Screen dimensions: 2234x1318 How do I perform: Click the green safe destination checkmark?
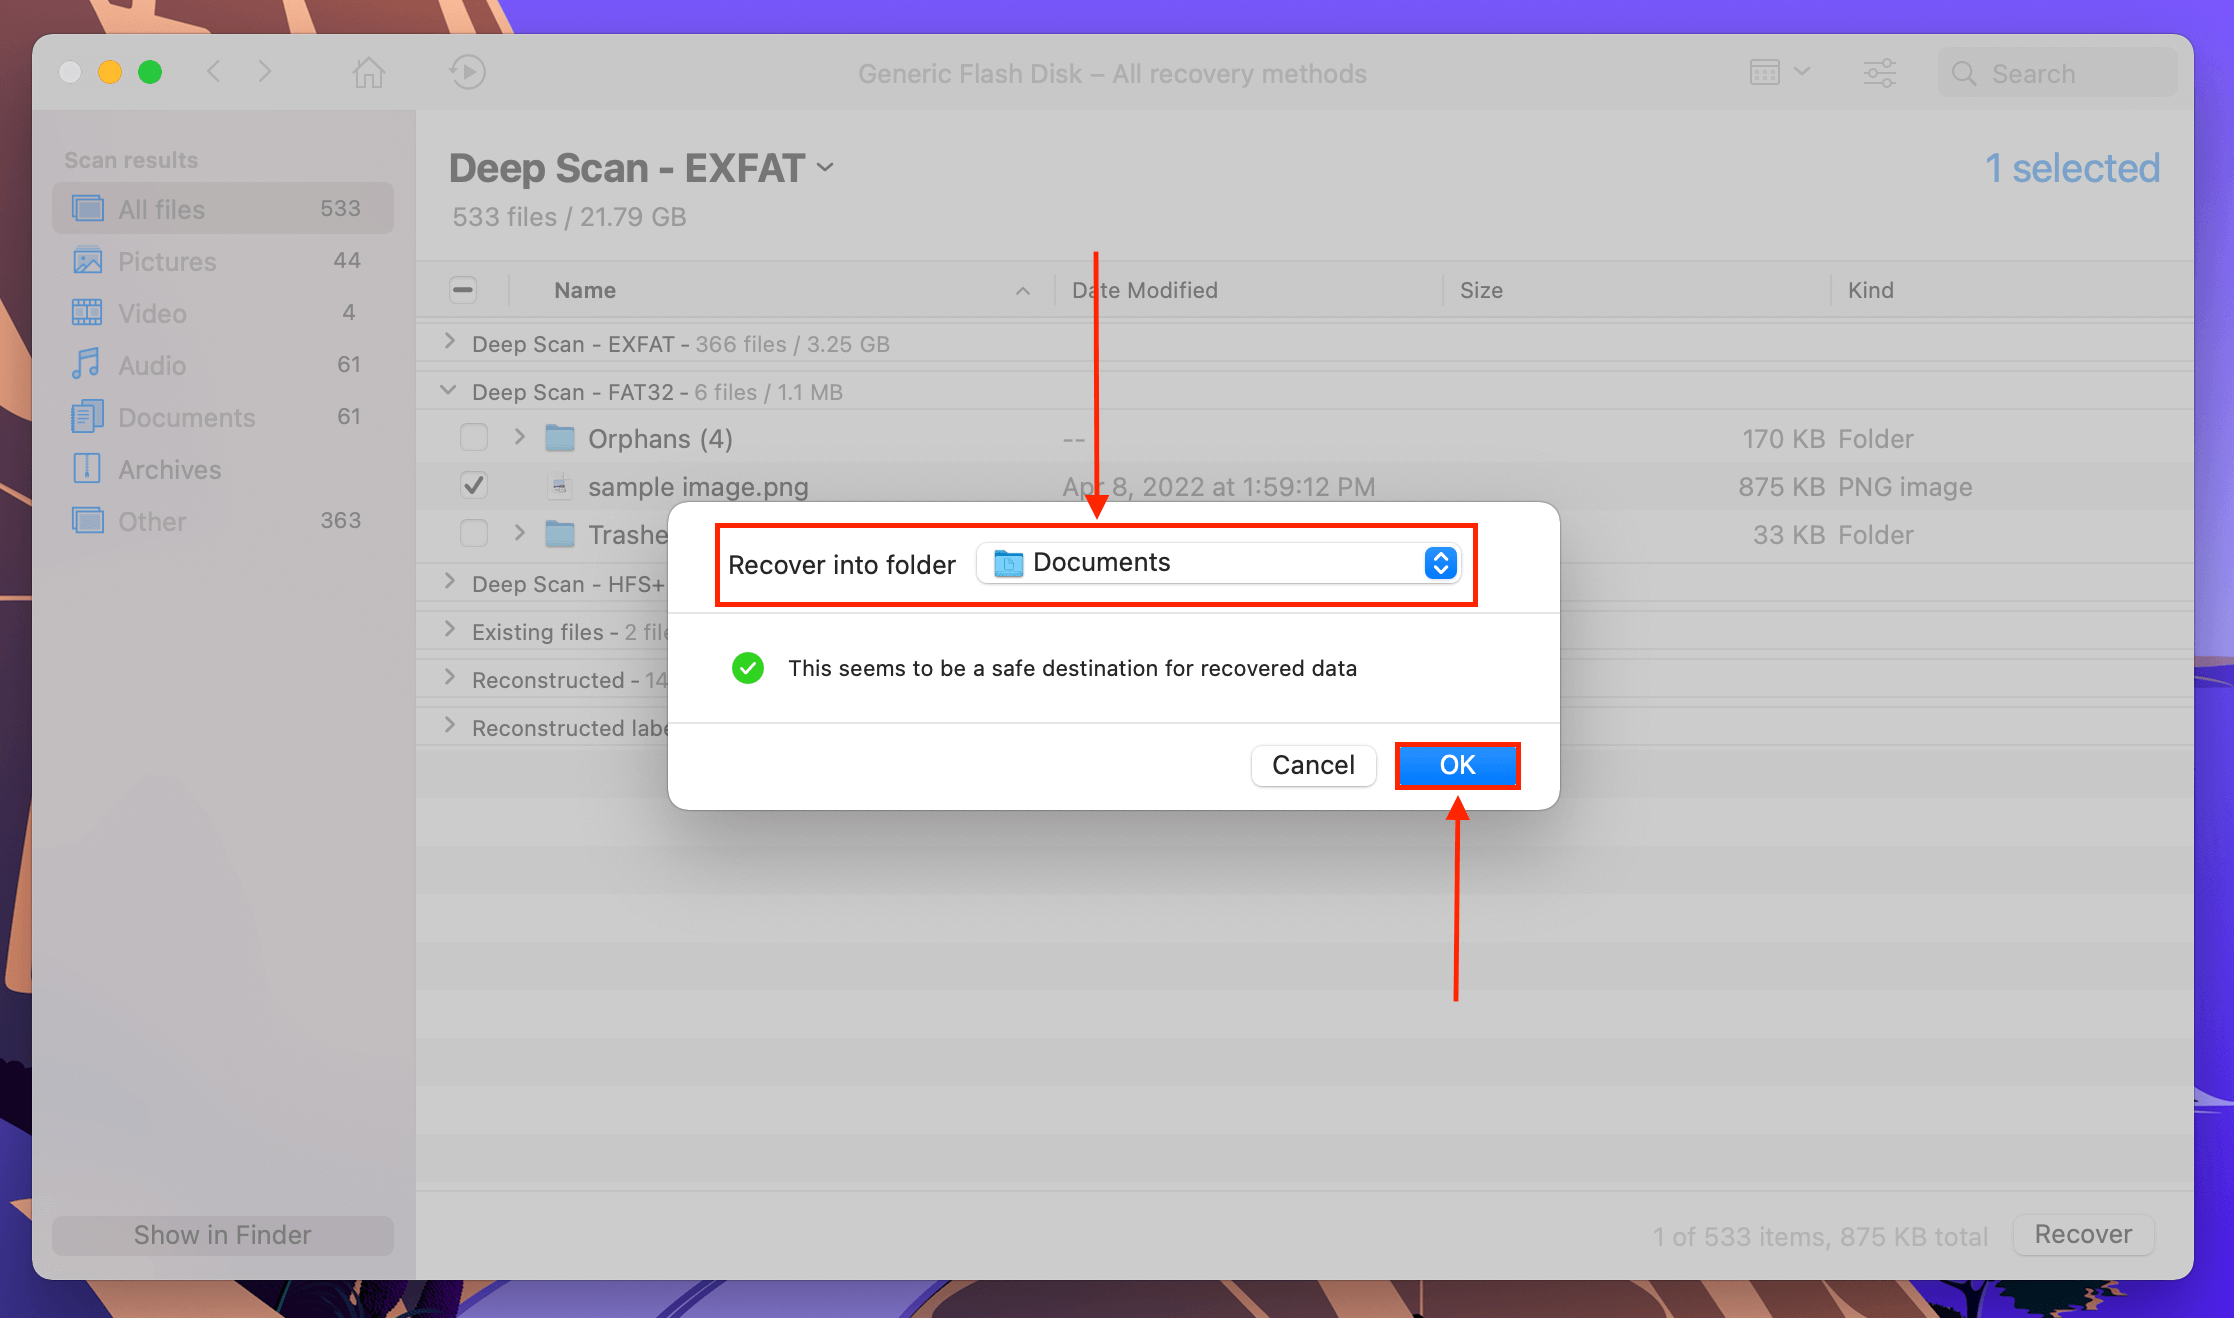(x=748, y=668)
